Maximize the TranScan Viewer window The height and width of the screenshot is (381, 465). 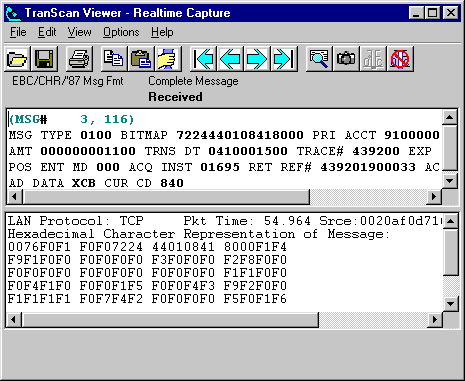432,13
